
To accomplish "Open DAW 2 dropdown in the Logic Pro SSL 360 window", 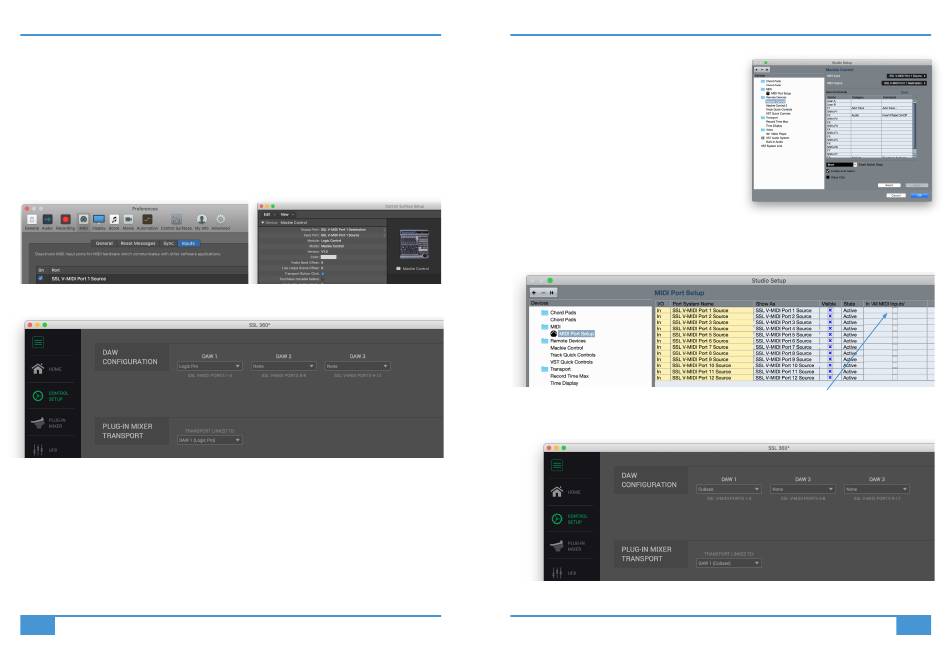I will pos(284,366).
